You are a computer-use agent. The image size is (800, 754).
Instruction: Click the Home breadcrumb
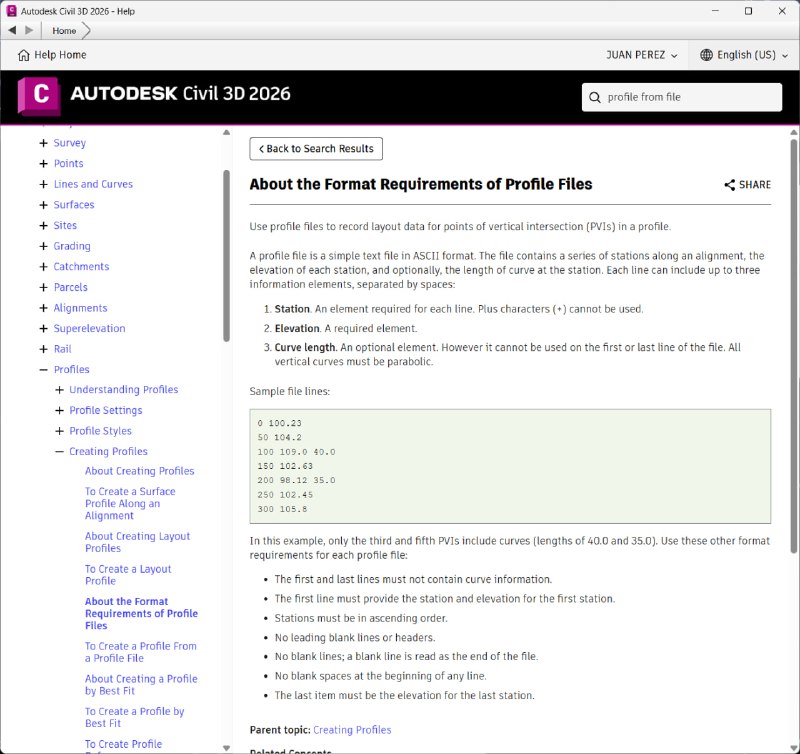point(64,31)
